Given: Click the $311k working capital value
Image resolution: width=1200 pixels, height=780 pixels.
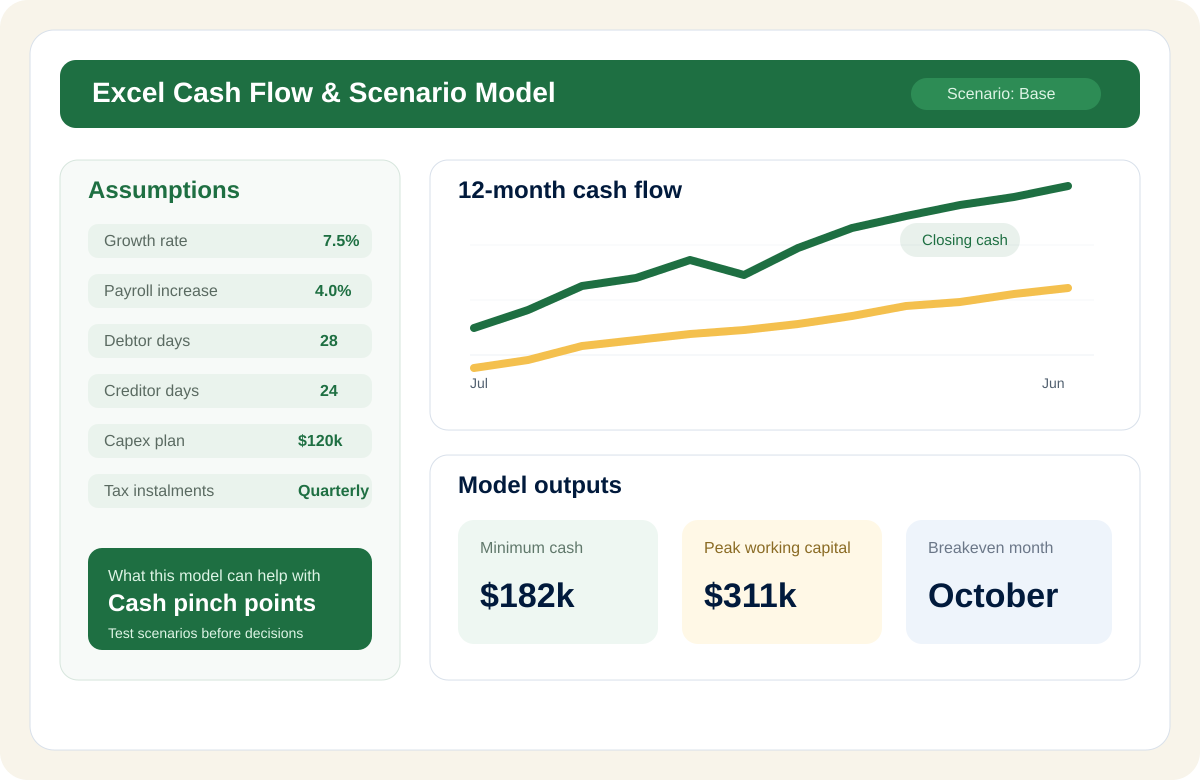Looking at the screenshot, I should [750, 595].
